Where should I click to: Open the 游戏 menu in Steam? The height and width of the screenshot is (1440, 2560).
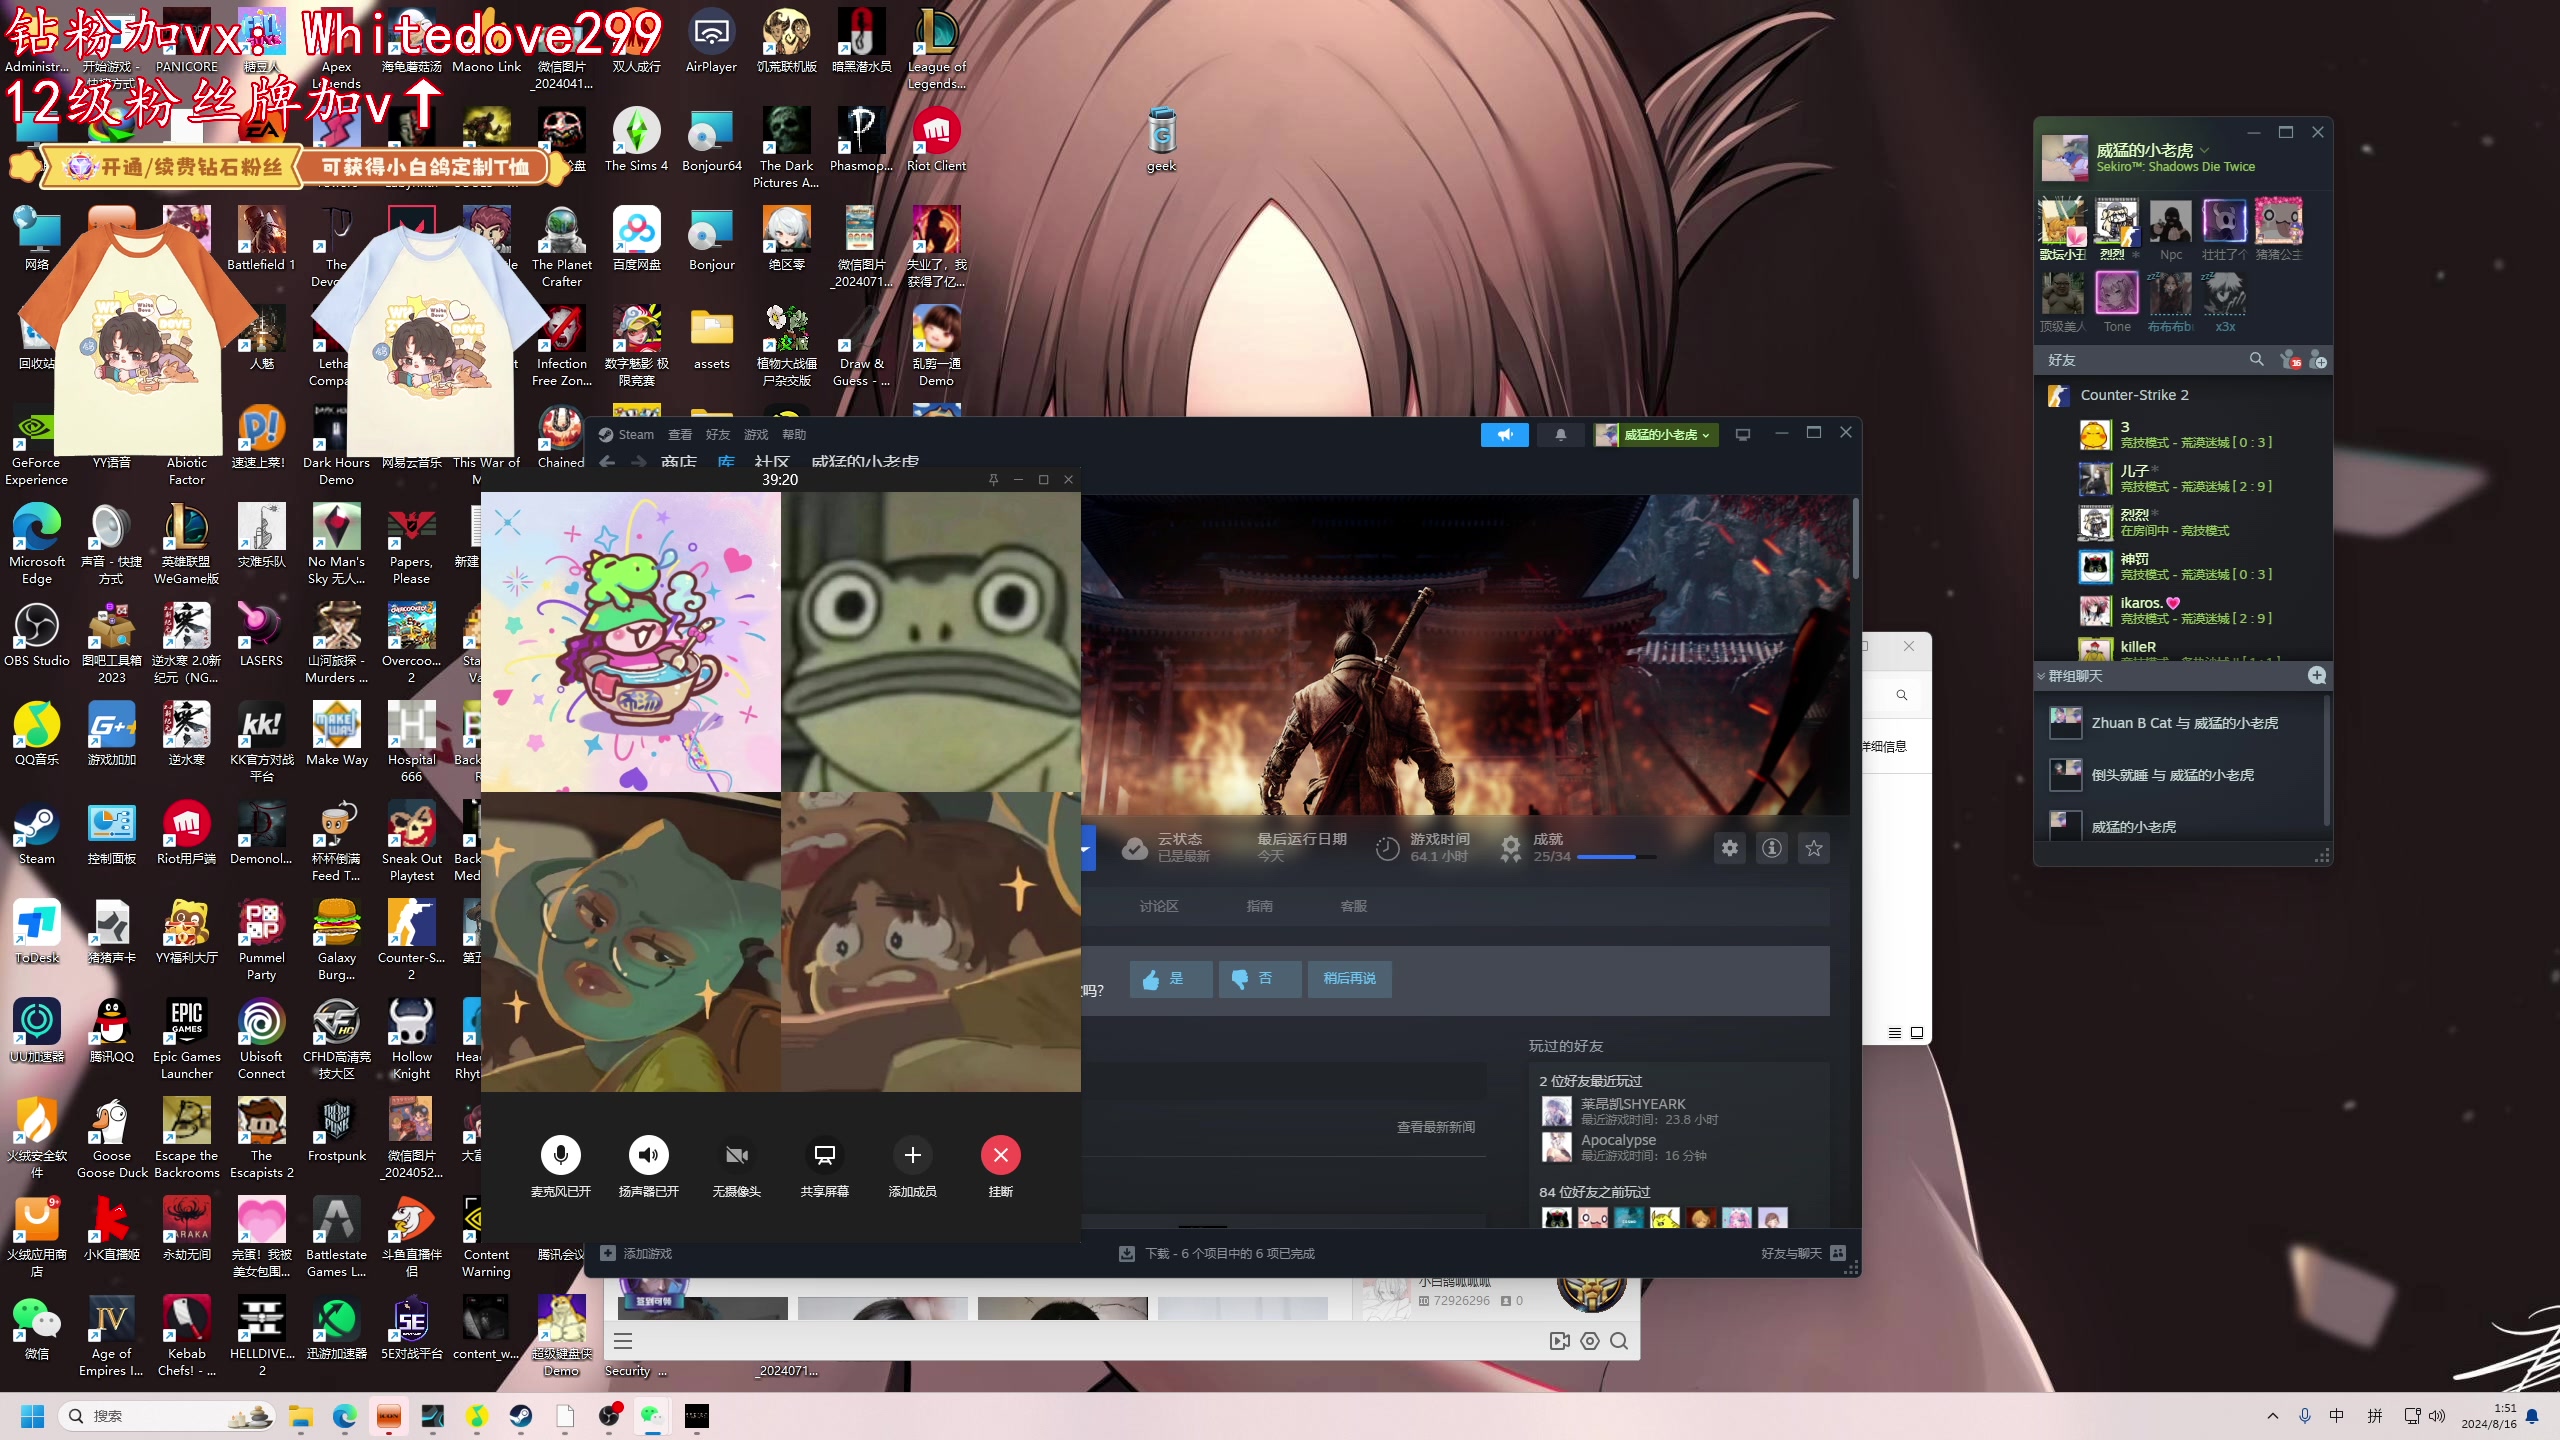pos(756,435)
